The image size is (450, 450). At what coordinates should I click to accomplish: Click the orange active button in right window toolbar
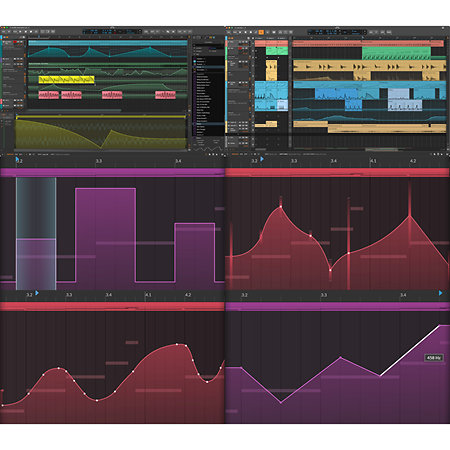[x=261, y=32]
